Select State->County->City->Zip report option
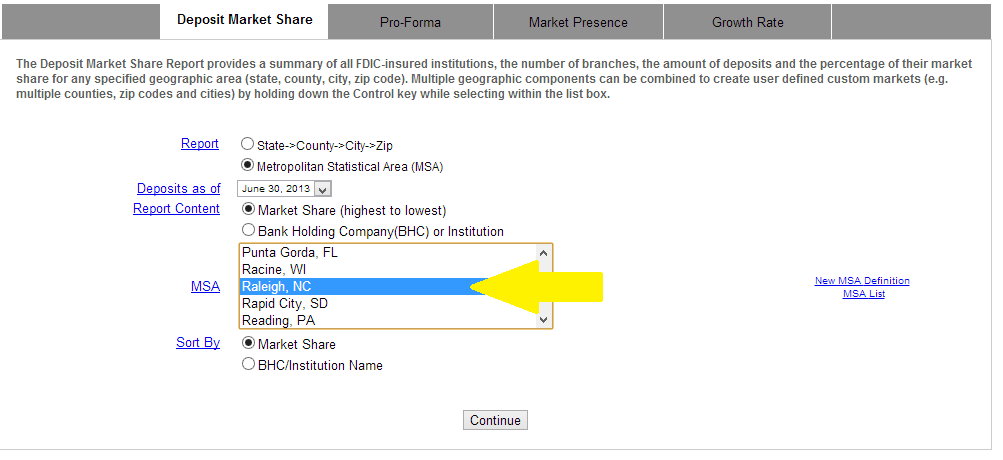The image size is (1003, 460). pyautogui.click(x=248, y=144)
